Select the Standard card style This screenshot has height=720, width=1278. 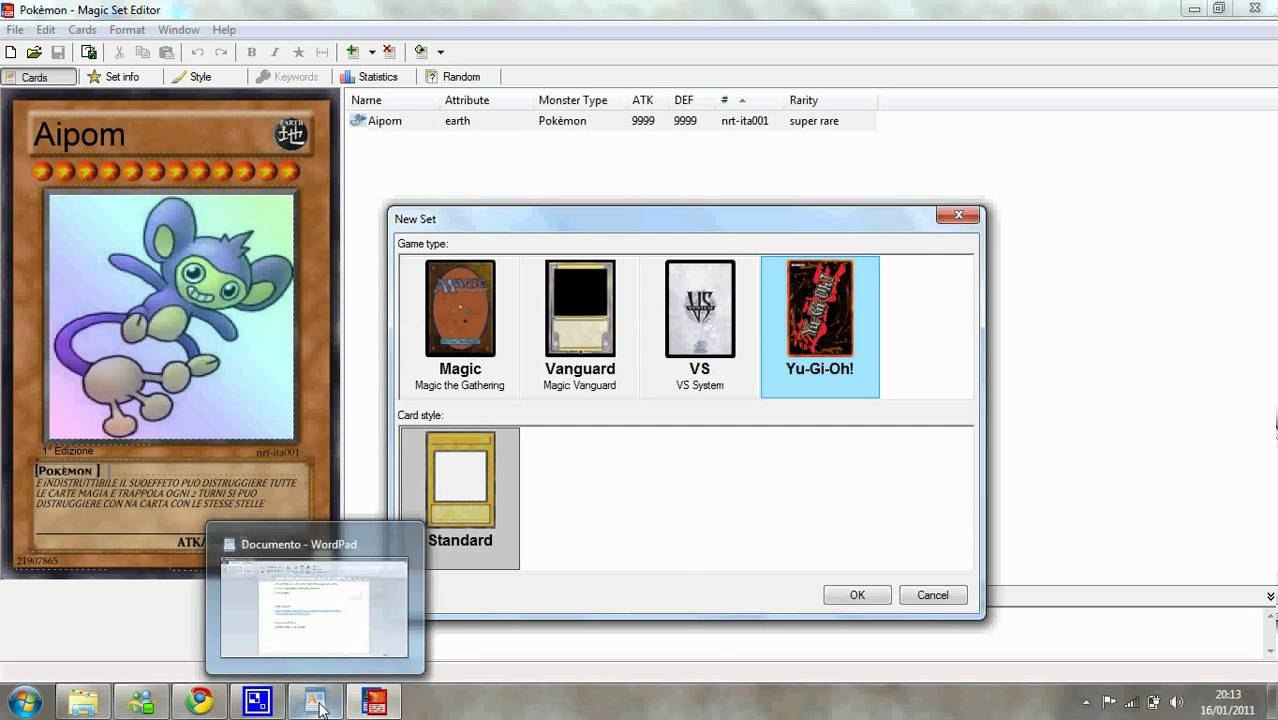[x=460, y=498]
